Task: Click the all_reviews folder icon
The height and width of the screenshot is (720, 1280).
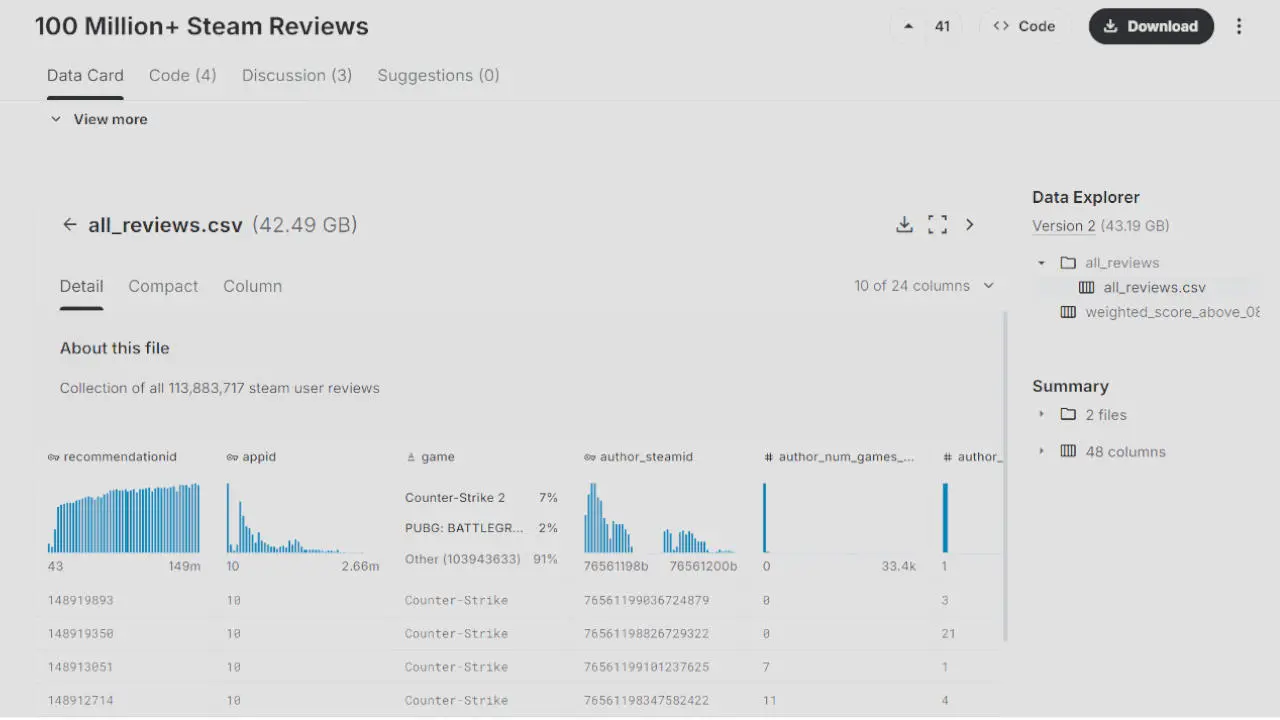Action: (x=1068, y=263)
